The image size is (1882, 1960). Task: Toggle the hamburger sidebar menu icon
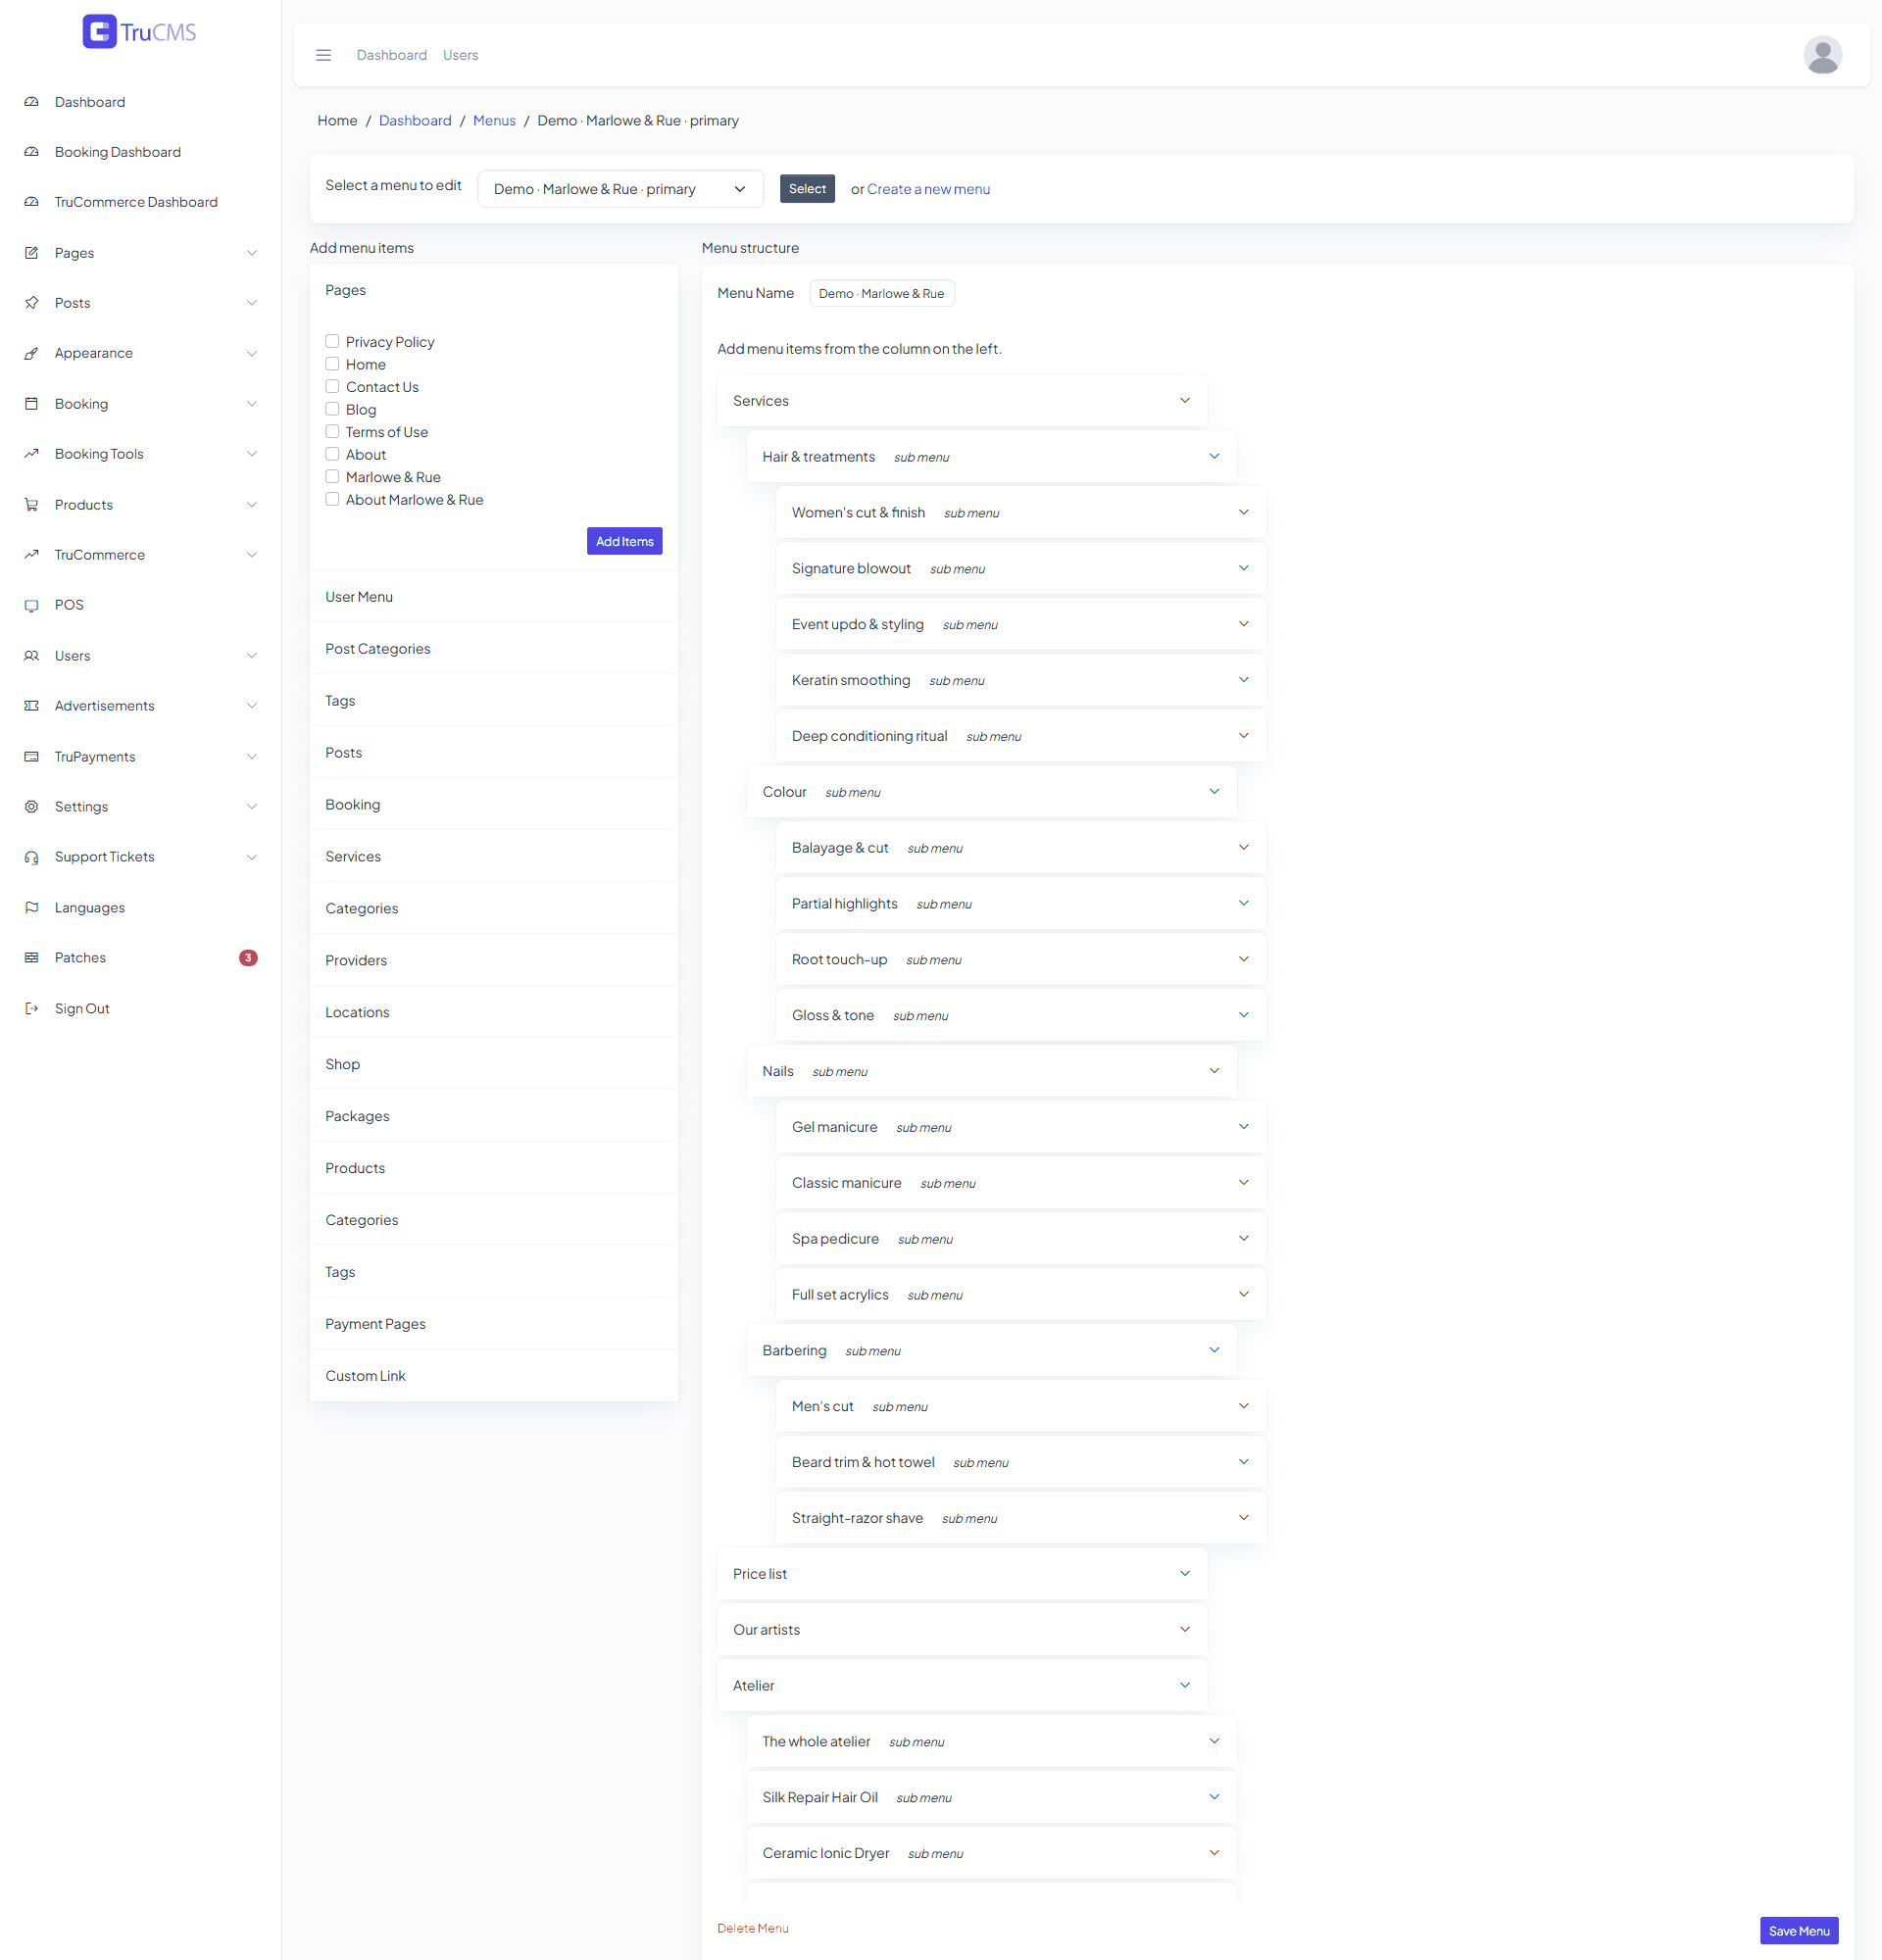(x=323, y=55)
